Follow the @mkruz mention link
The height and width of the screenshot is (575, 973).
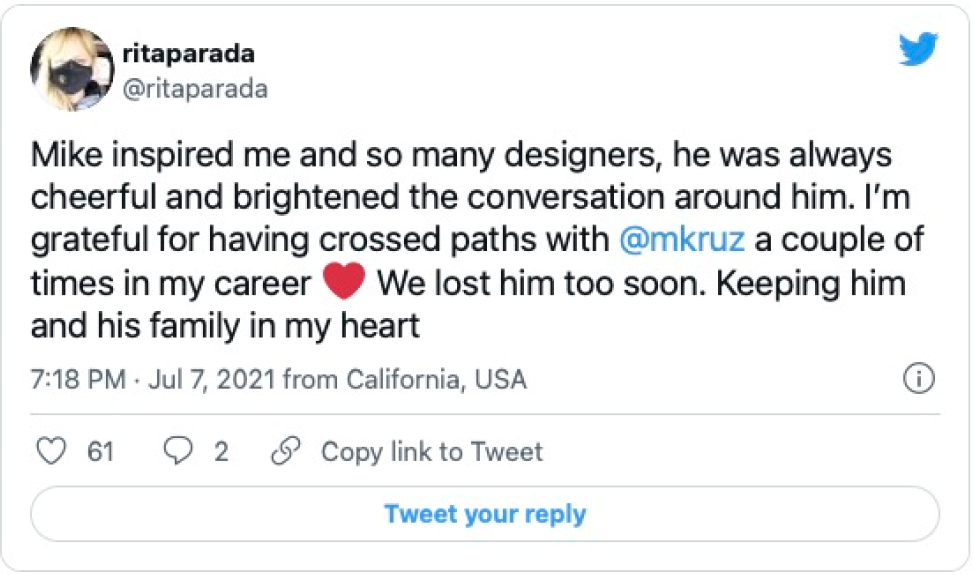coord(675,240)
